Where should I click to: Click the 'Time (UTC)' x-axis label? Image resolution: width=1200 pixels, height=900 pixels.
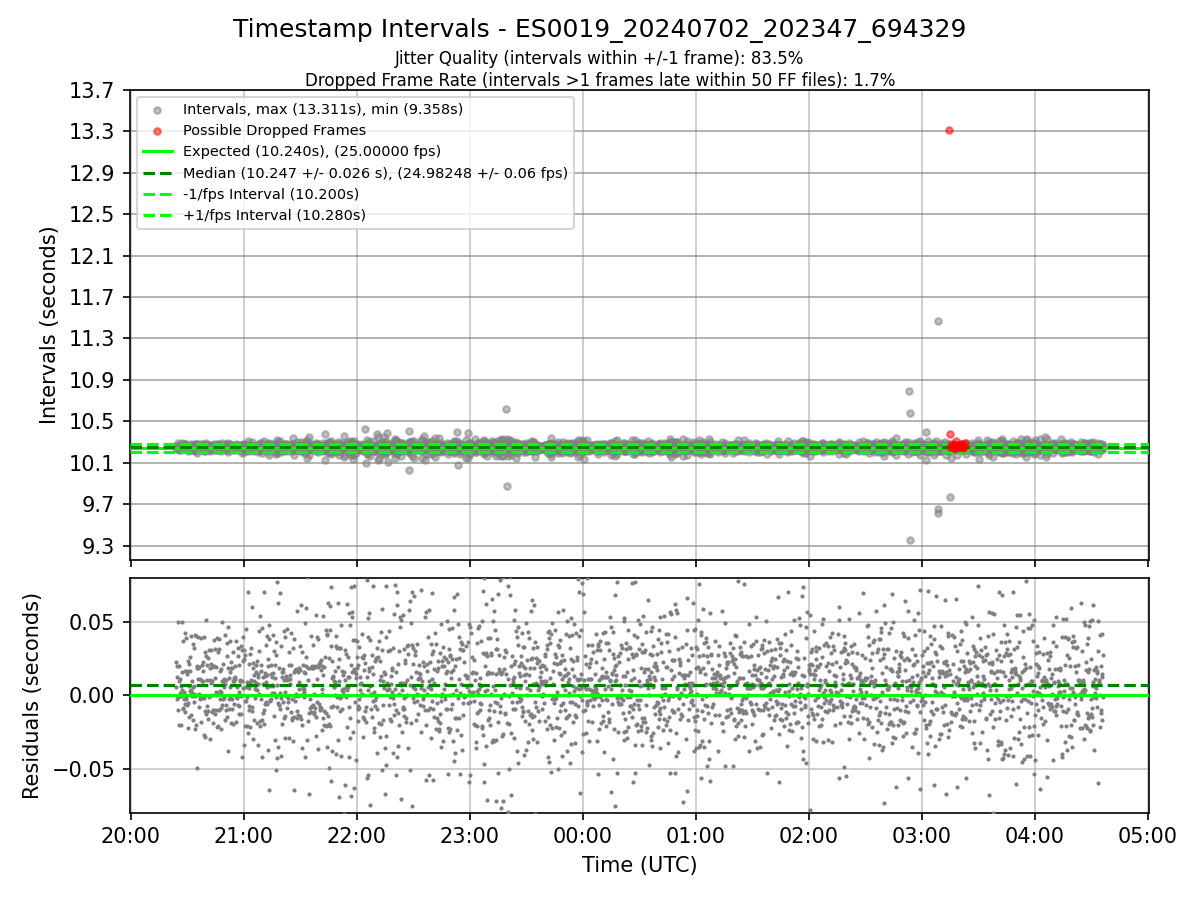639,865
